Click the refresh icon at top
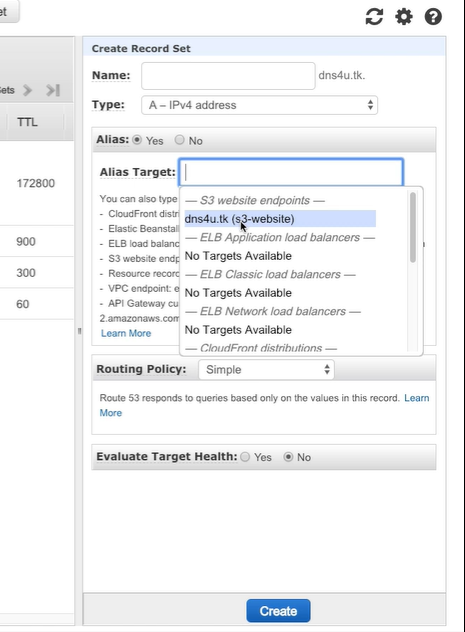The height and width of the screenshot is (632, 465). coord(374,17)
